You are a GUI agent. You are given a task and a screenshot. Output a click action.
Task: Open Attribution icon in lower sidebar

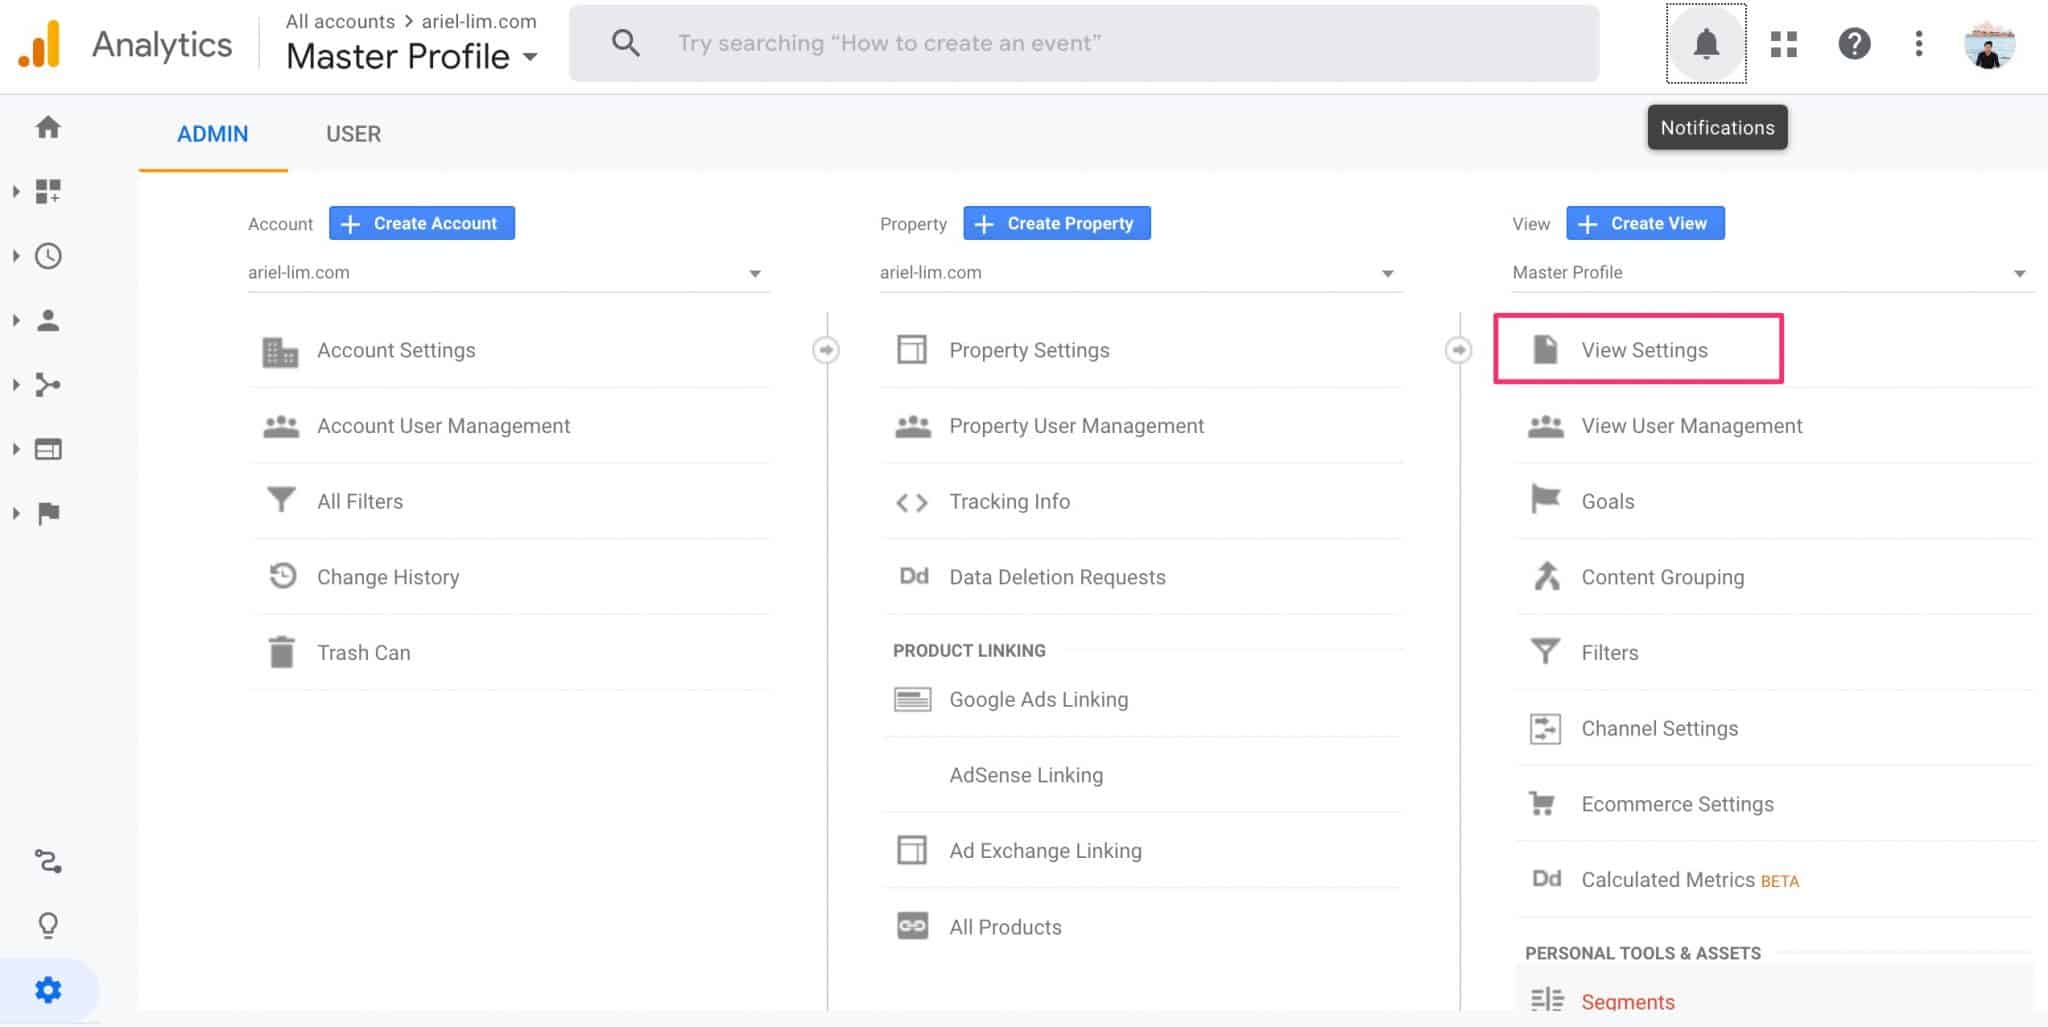coord(48,861)
